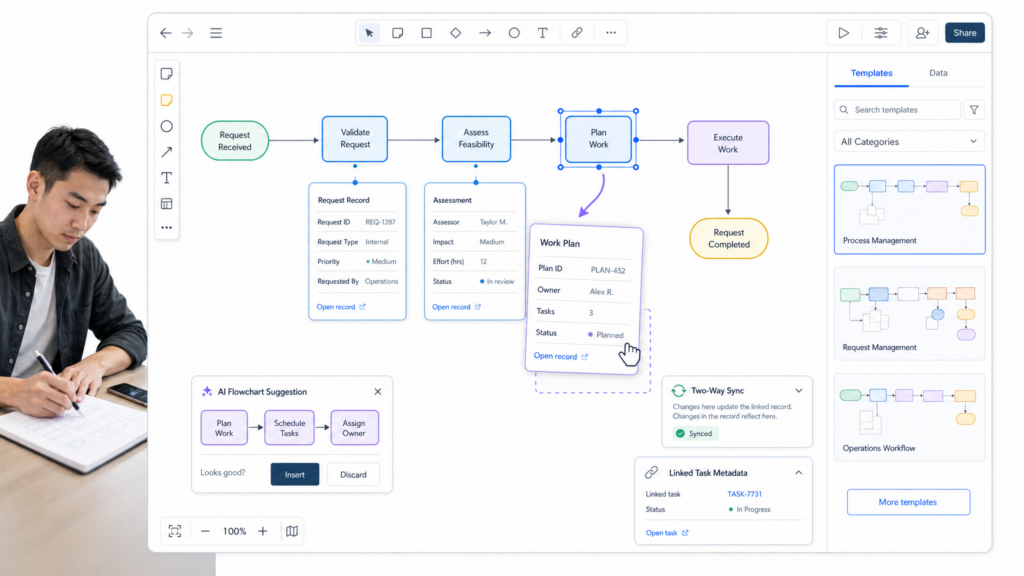Click the Synced status badge
1024x576 pixels.
(x=695, y=434)
